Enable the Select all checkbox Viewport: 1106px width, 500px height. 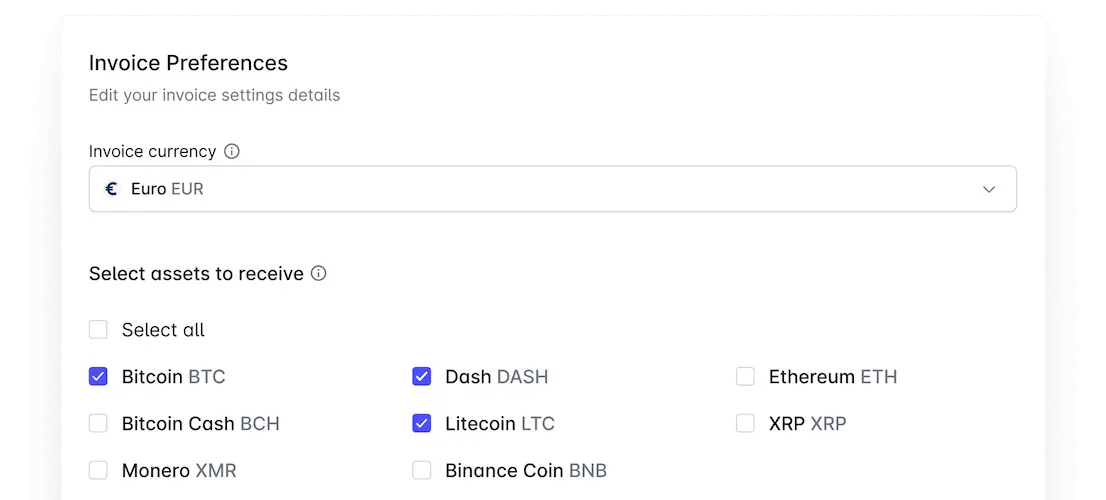[x=98, y=330]
